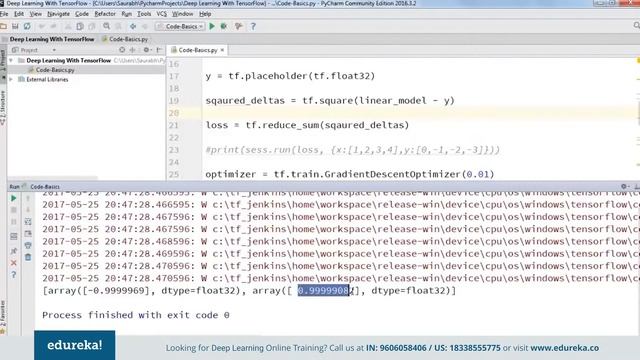Image resolution: width=640 pixels, height=360 pixels.
Task: Close the Code-Basics.py editor tab
Action: [x=222, y=50]
